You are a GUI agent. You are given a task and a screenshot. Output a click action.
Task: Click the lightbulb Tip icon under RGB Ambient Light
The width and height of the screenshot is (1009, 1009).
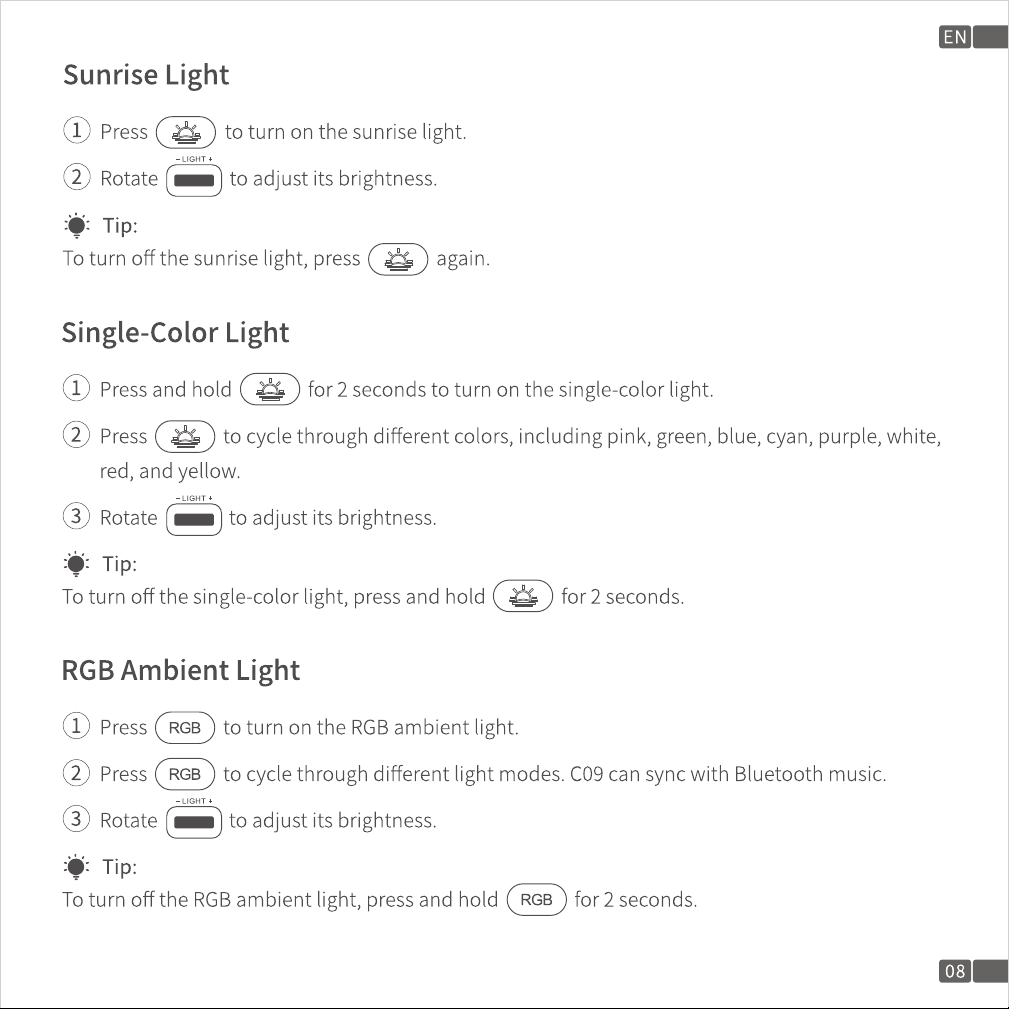tap(77, 867)
